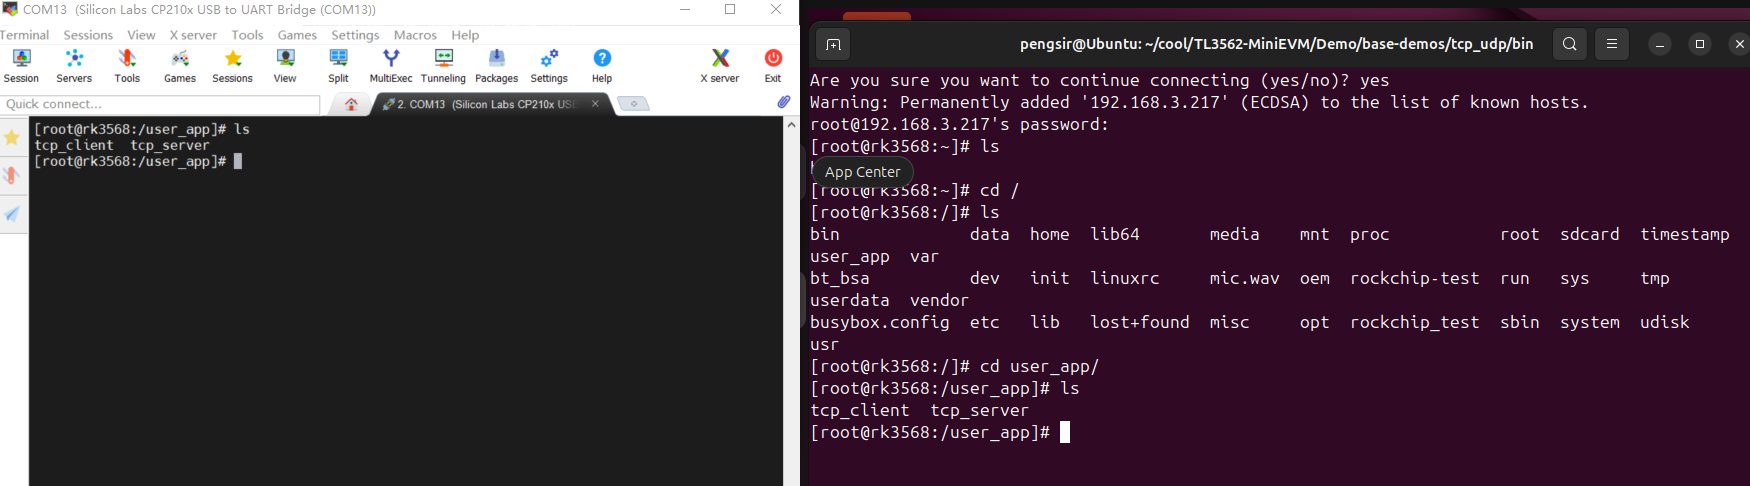Open the Macros menu
This screenshot has height=486, width=1750.
[x=415, y=35]
